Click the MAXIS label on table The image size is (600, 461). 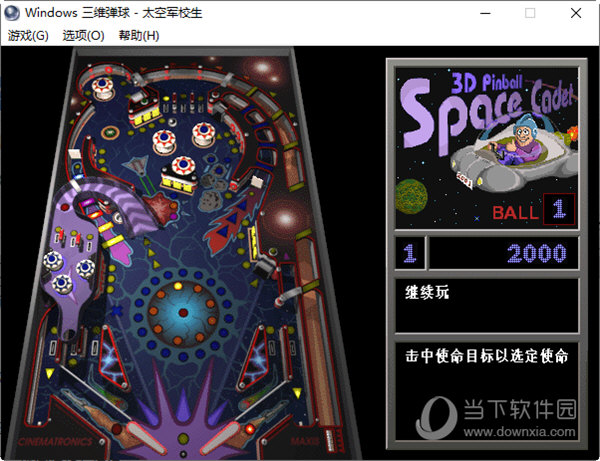[305, 441]
